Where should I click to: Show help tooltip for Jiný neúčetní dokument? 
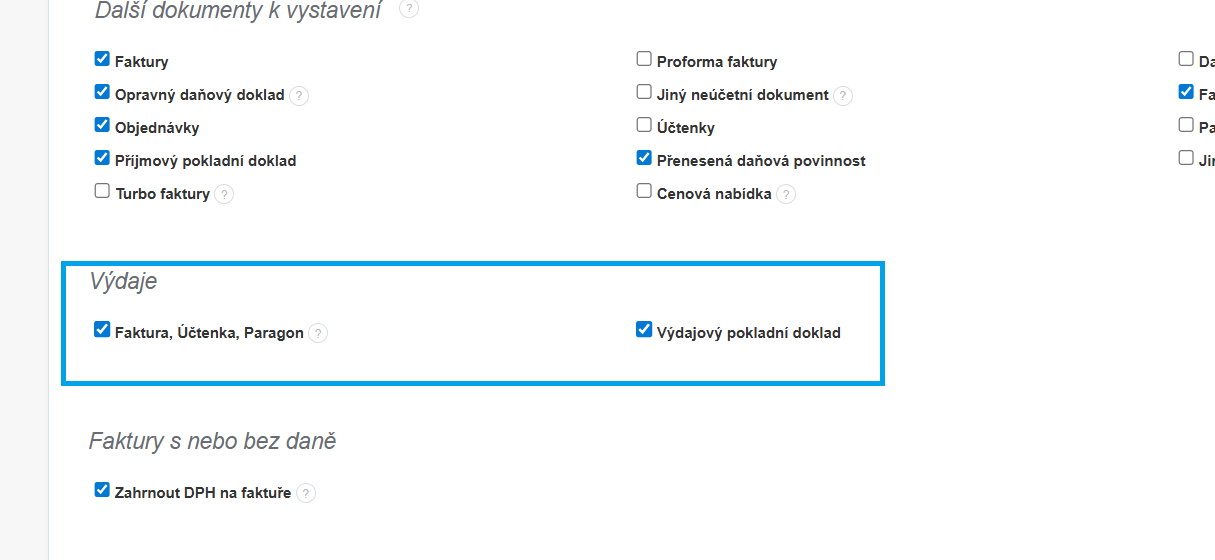pos(843,96)
